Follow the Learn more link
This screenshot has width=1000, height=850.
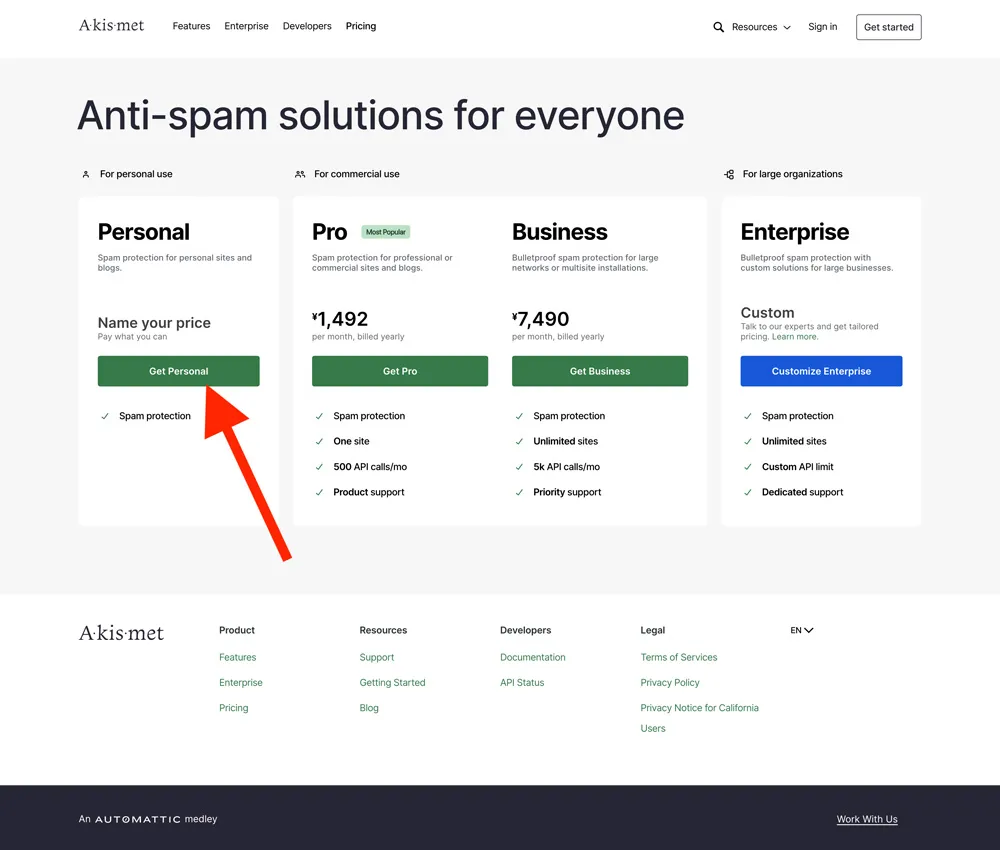pyautogui.click(x=795, y=337)
